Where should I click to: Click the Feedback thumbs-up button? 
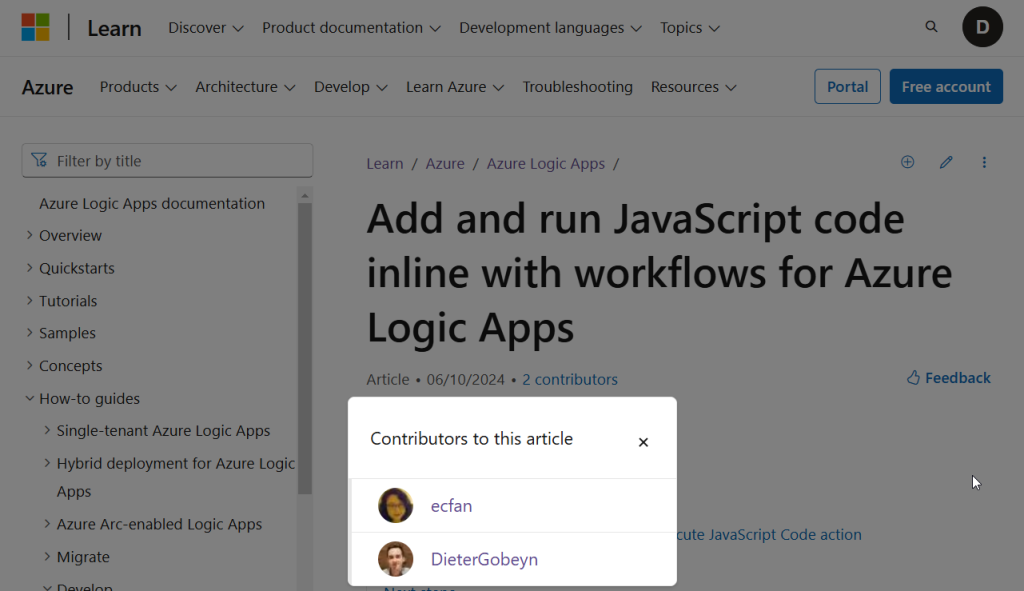click(948, 377)
